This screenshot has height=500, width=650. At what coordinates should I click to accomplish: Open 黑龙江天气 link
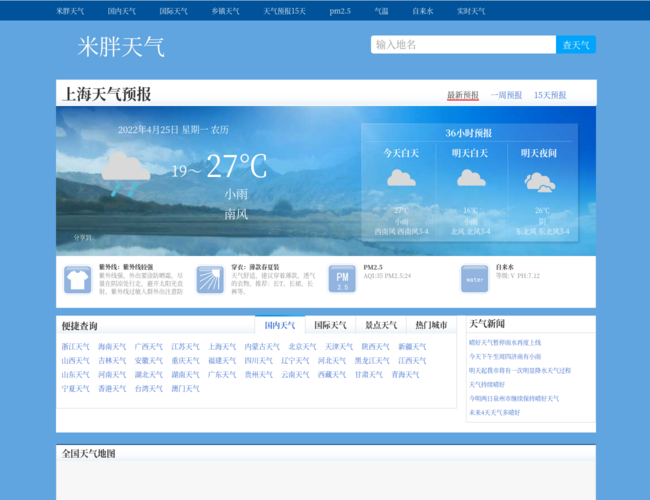[372, 361]
